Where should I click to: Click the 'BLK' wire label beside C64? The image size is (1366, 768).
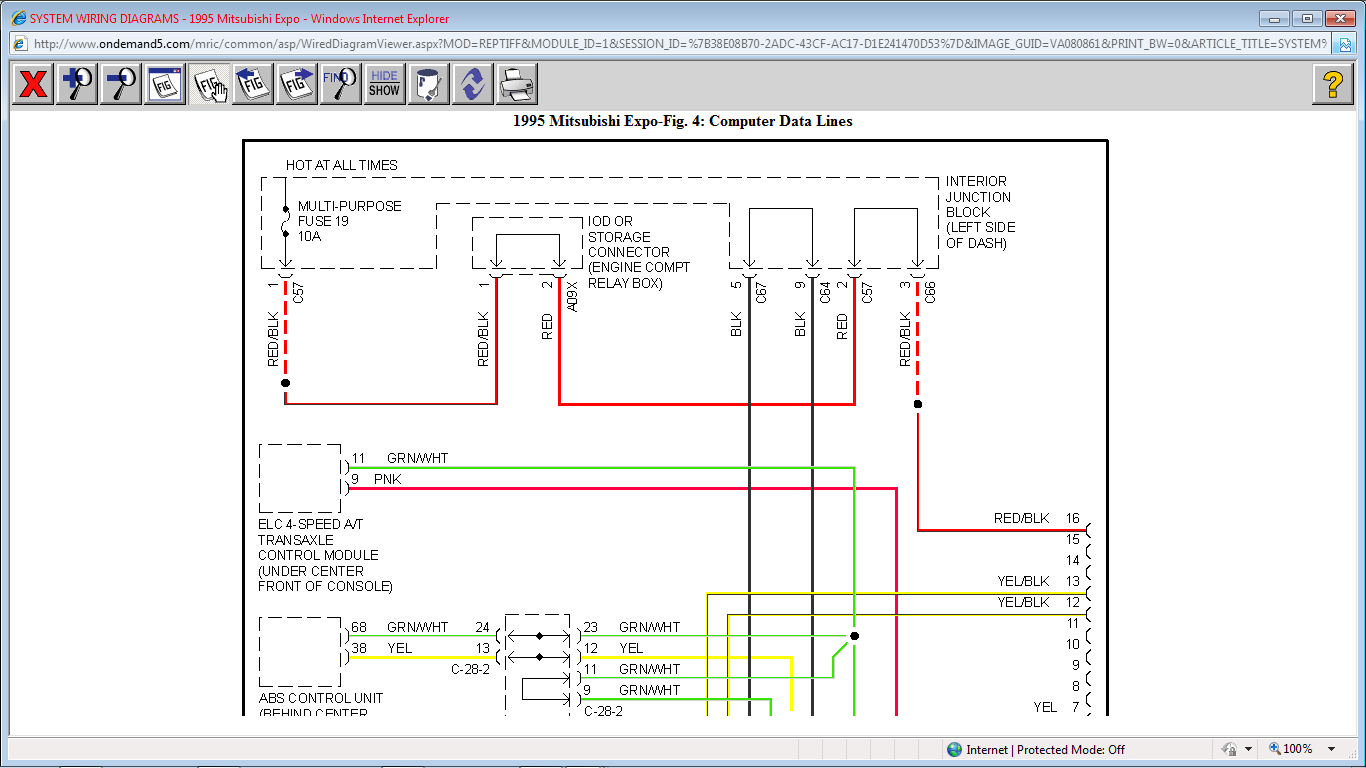[801, 324]
